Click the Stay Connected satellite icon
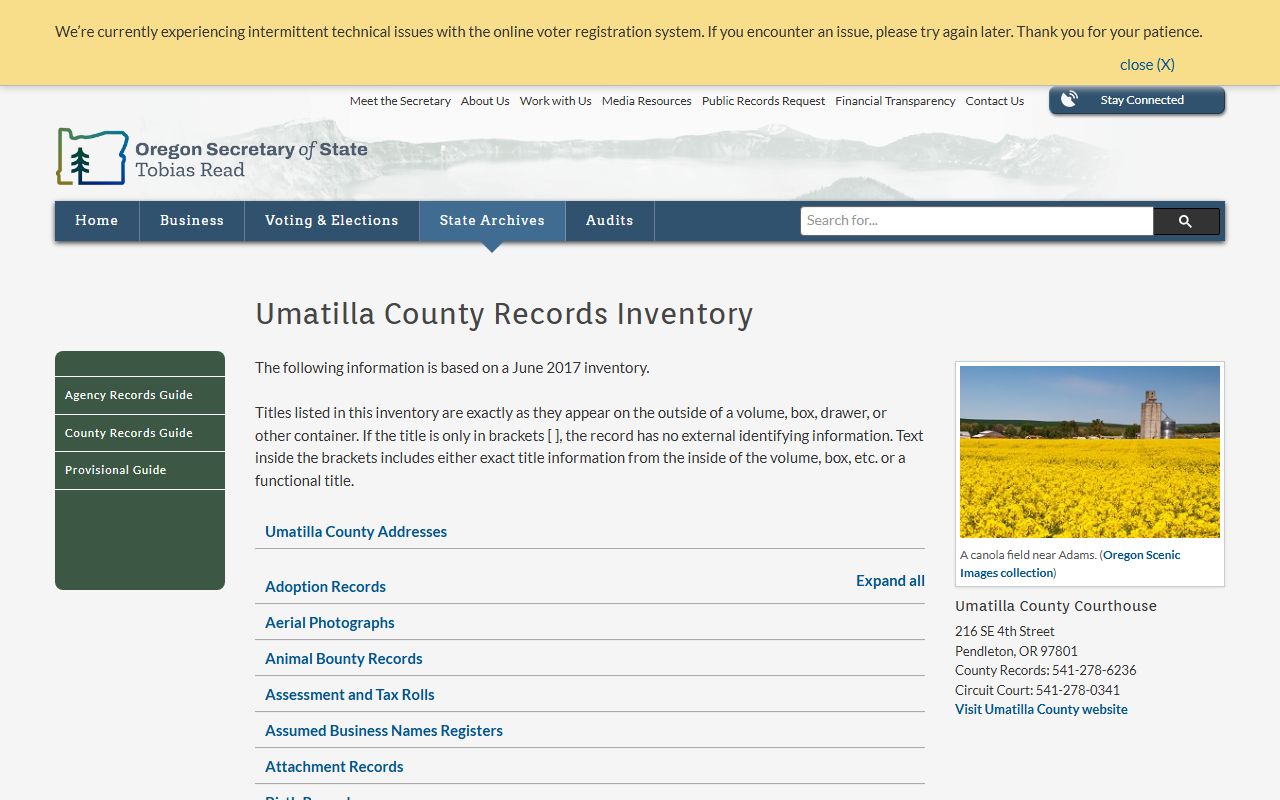The image size is (1280, 800). (1069, 99)
